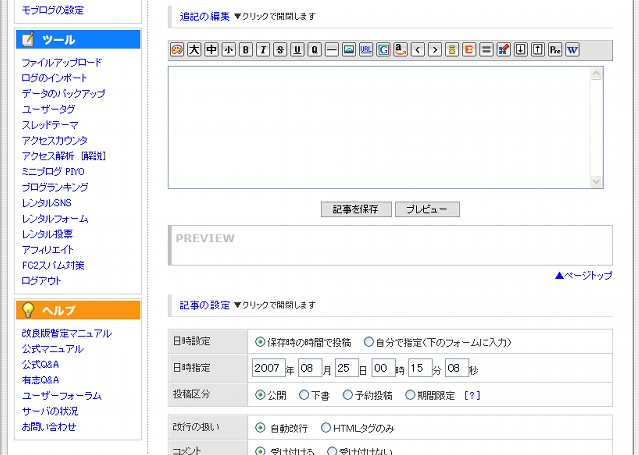Open ブログランキング sidebar link
The image size is (639, 455).
pos(55,187)
